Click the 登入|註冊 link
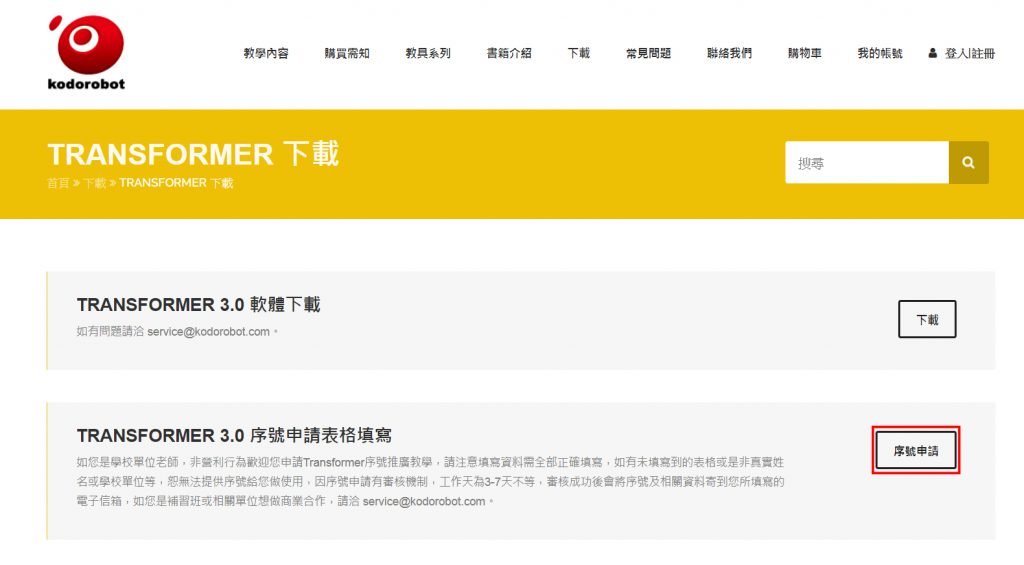The width and height of the screenshot is (1024, 565). tap(970, 54)
